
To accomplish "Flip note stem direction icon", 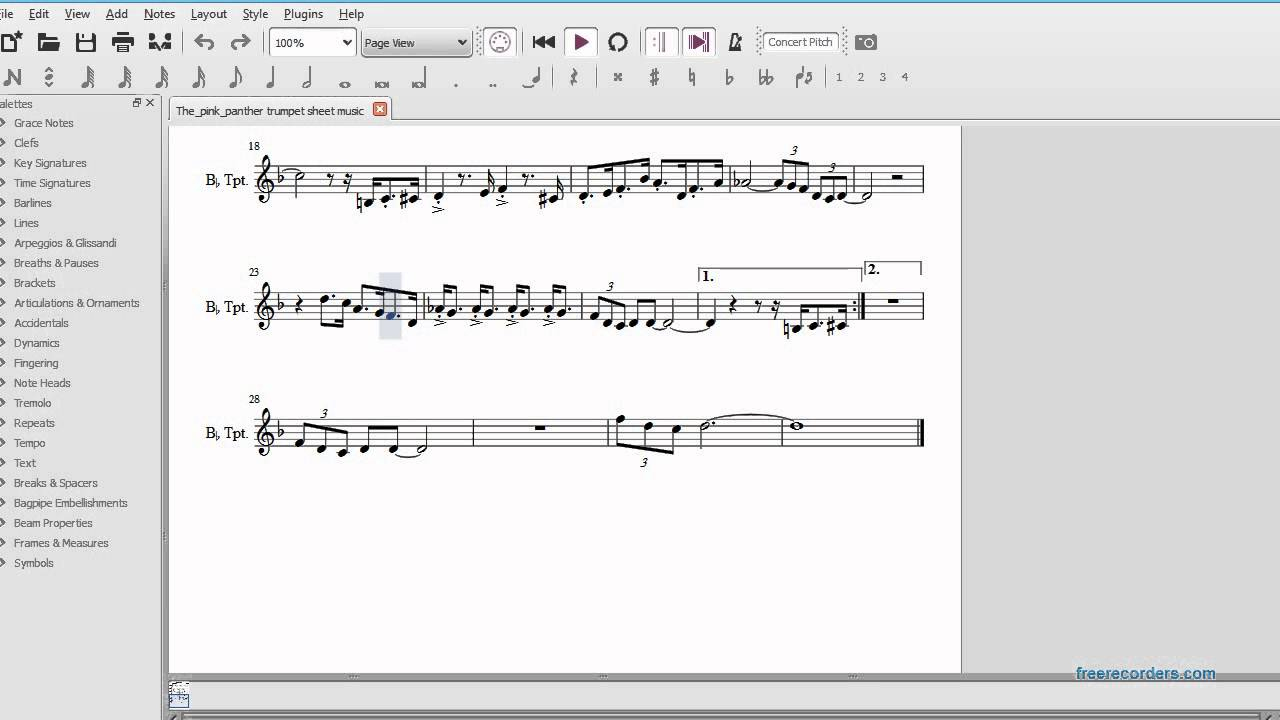I will coord(803,77).
